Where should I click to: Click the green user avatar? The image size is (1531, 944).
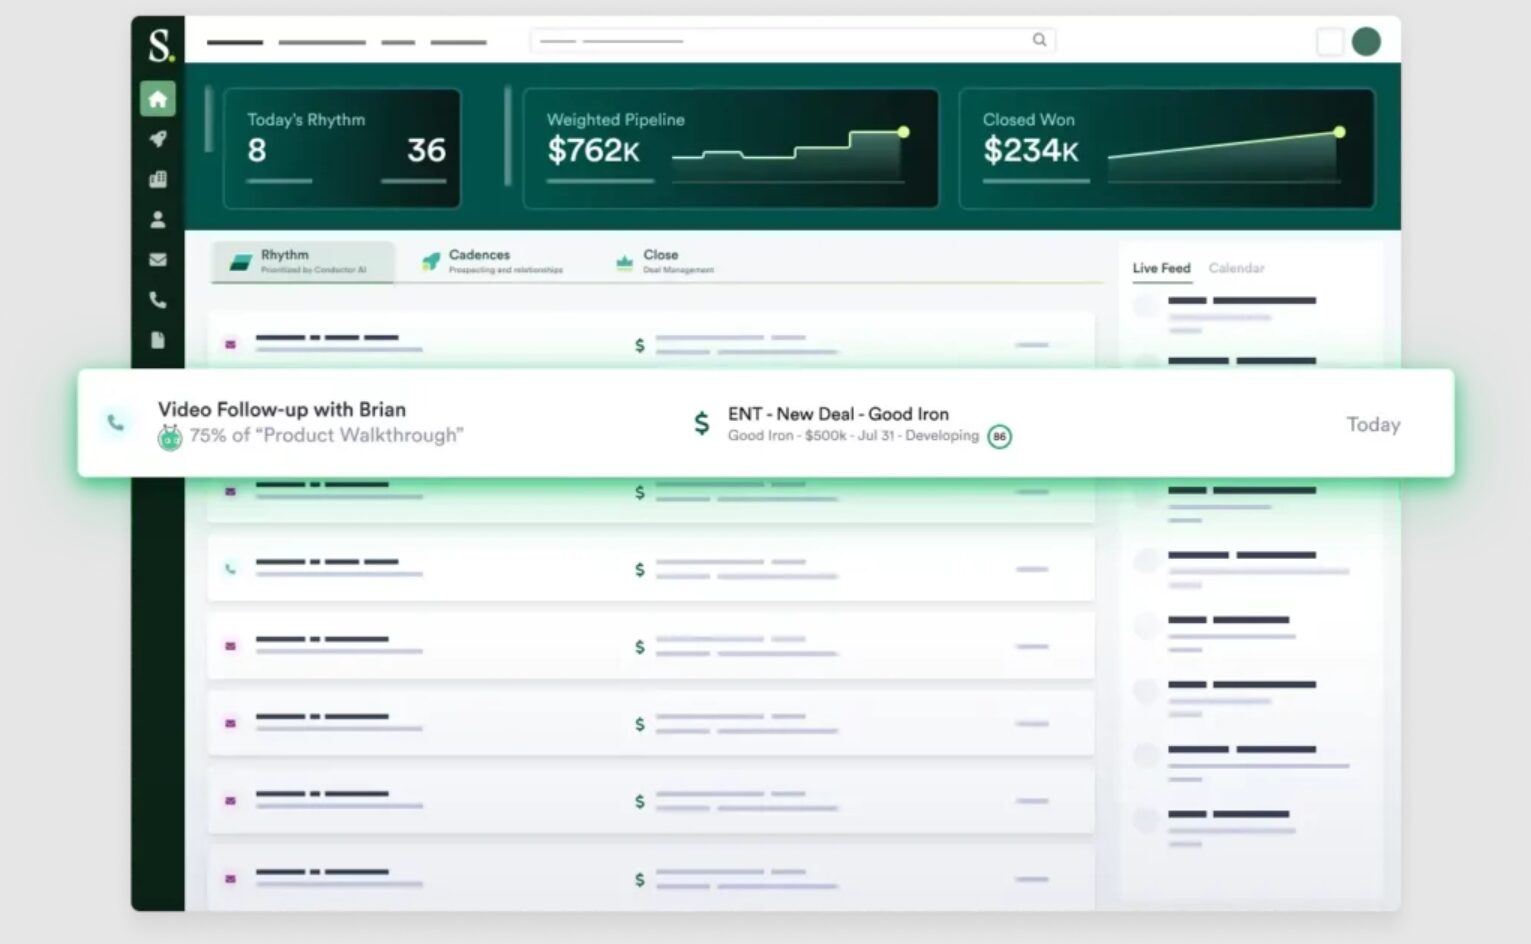click(1366, 41)
